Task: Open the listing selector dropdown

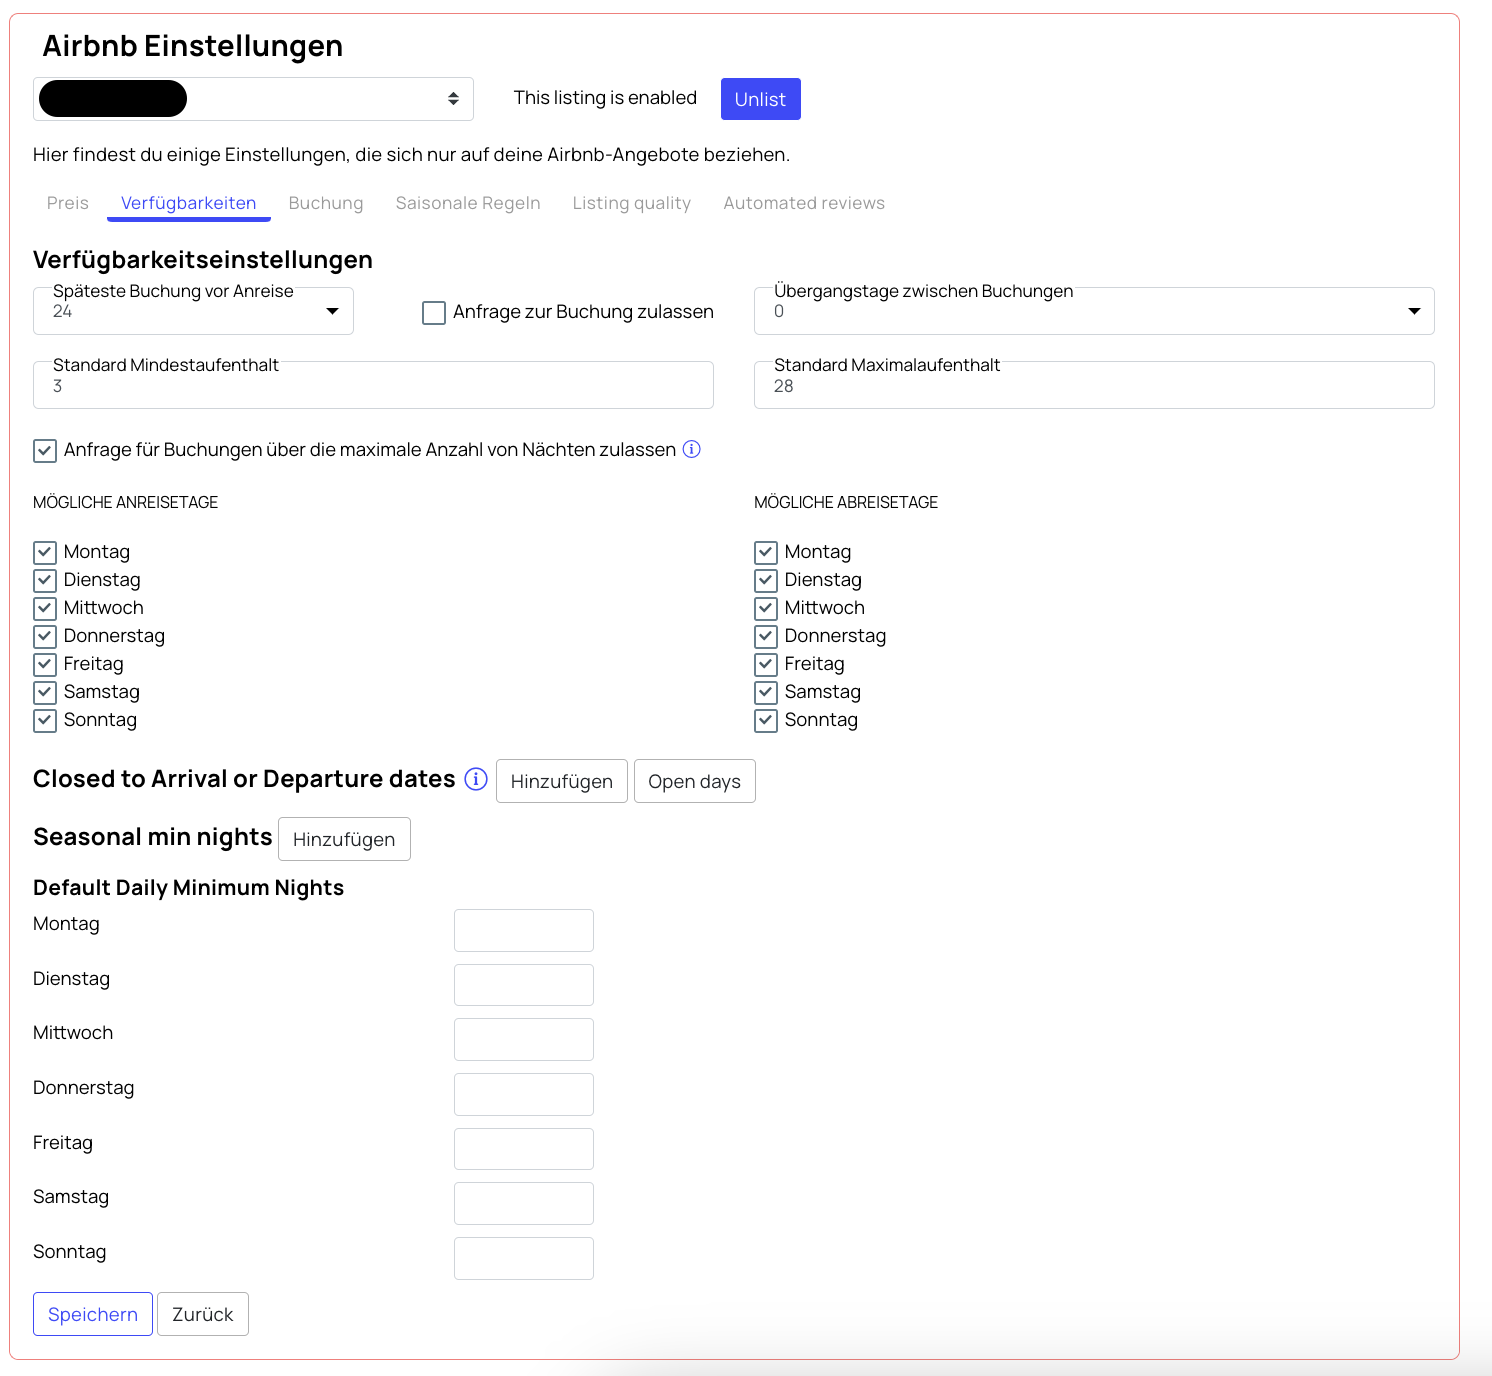Action: click(253, 99)
